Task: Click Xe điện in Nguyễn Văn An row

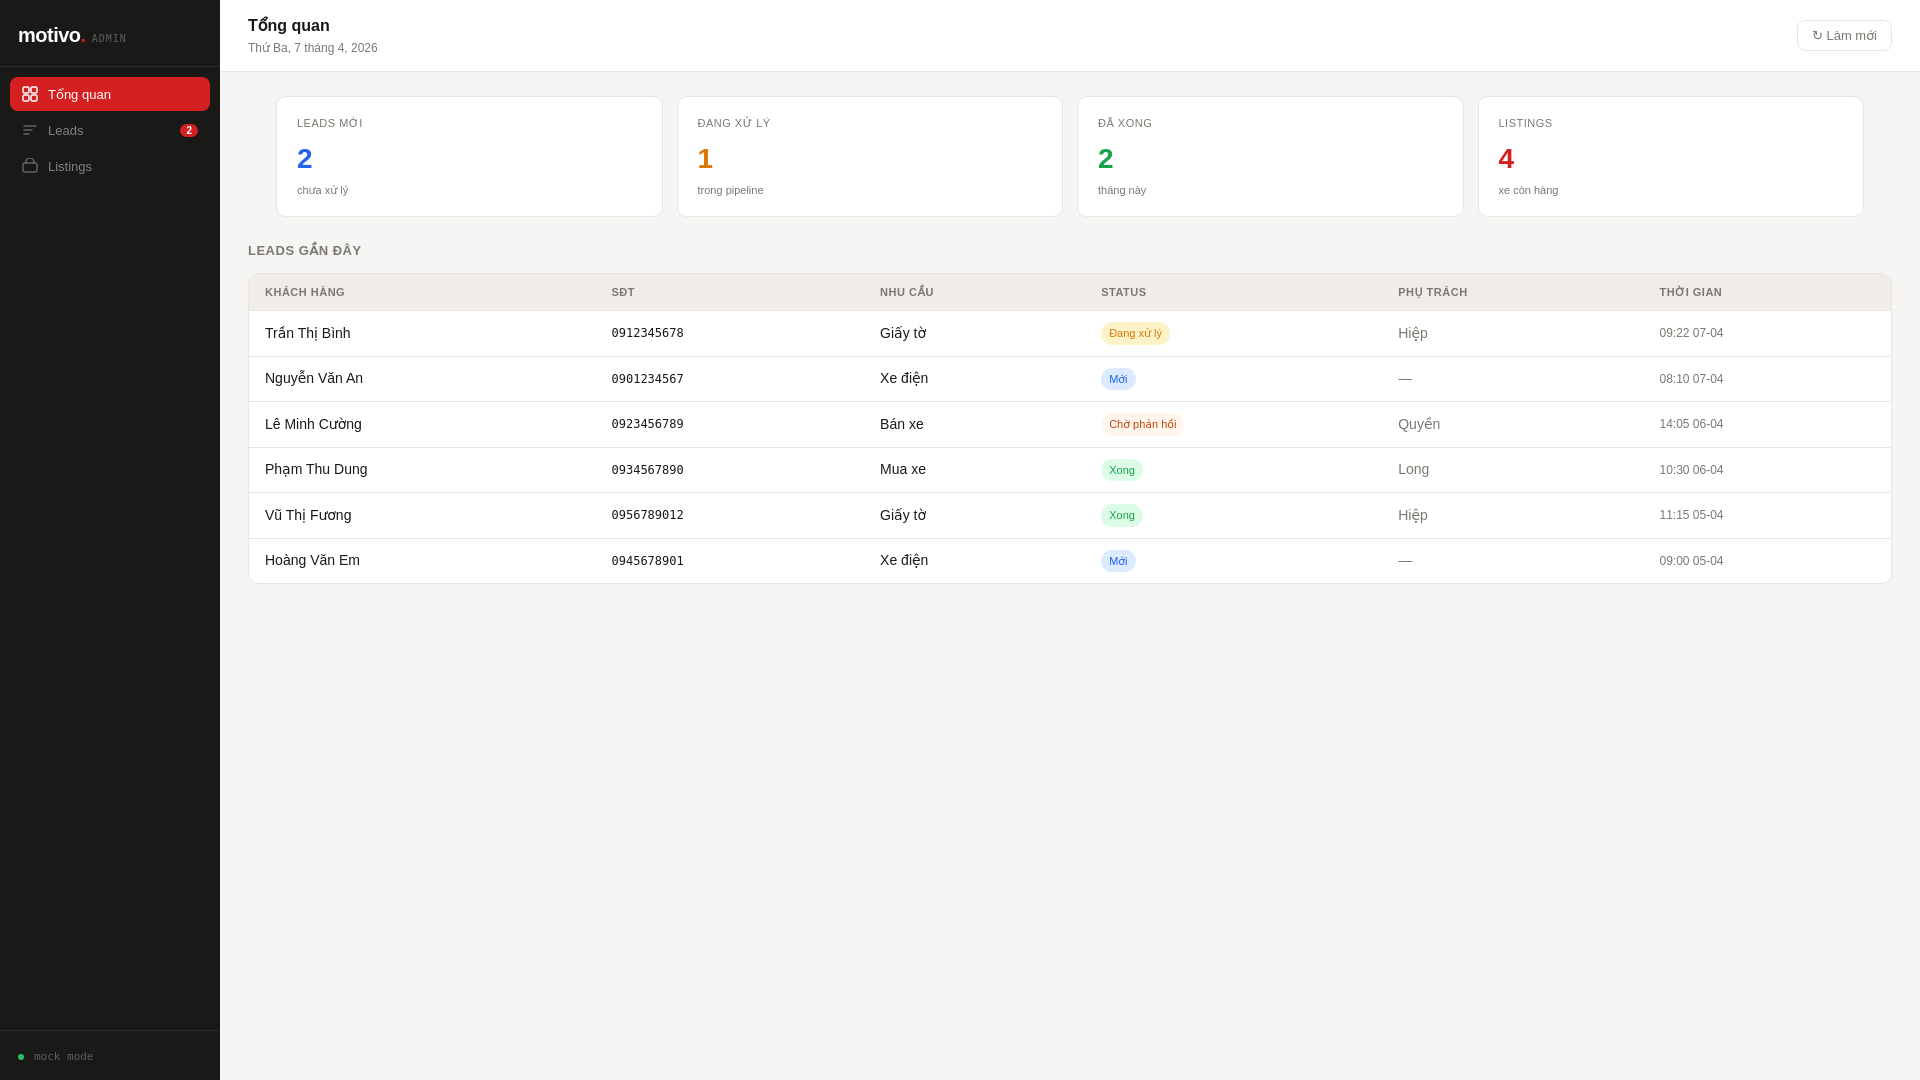Action: pos(904,378)
